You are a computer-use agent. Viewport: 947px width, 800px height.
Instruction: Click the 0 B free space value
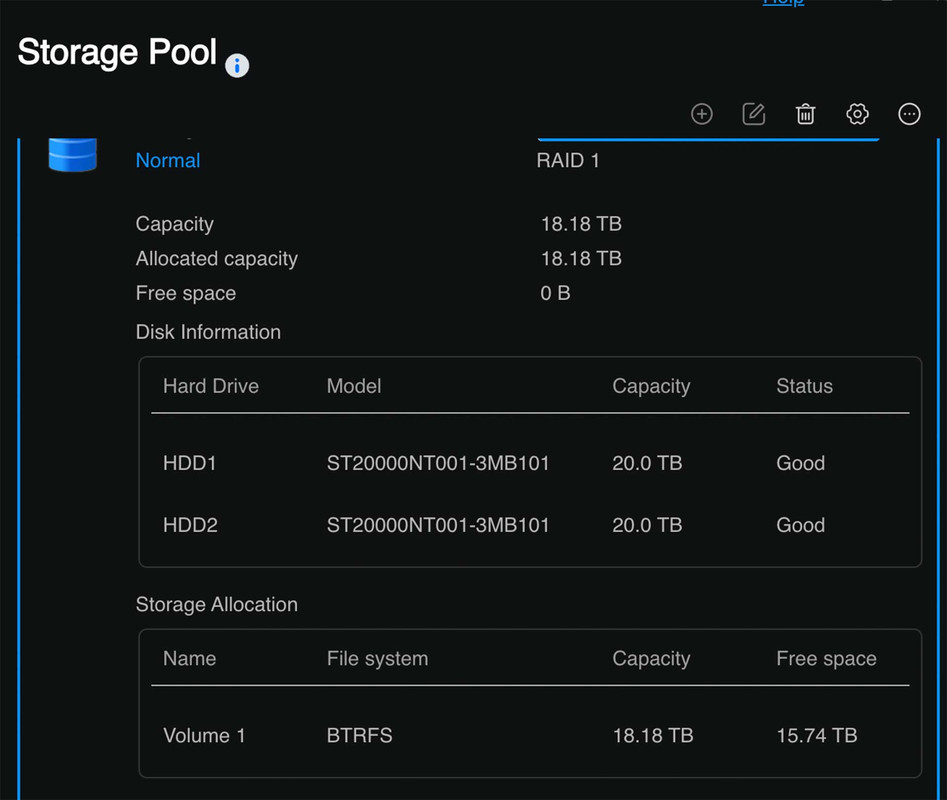pos(555,293)
